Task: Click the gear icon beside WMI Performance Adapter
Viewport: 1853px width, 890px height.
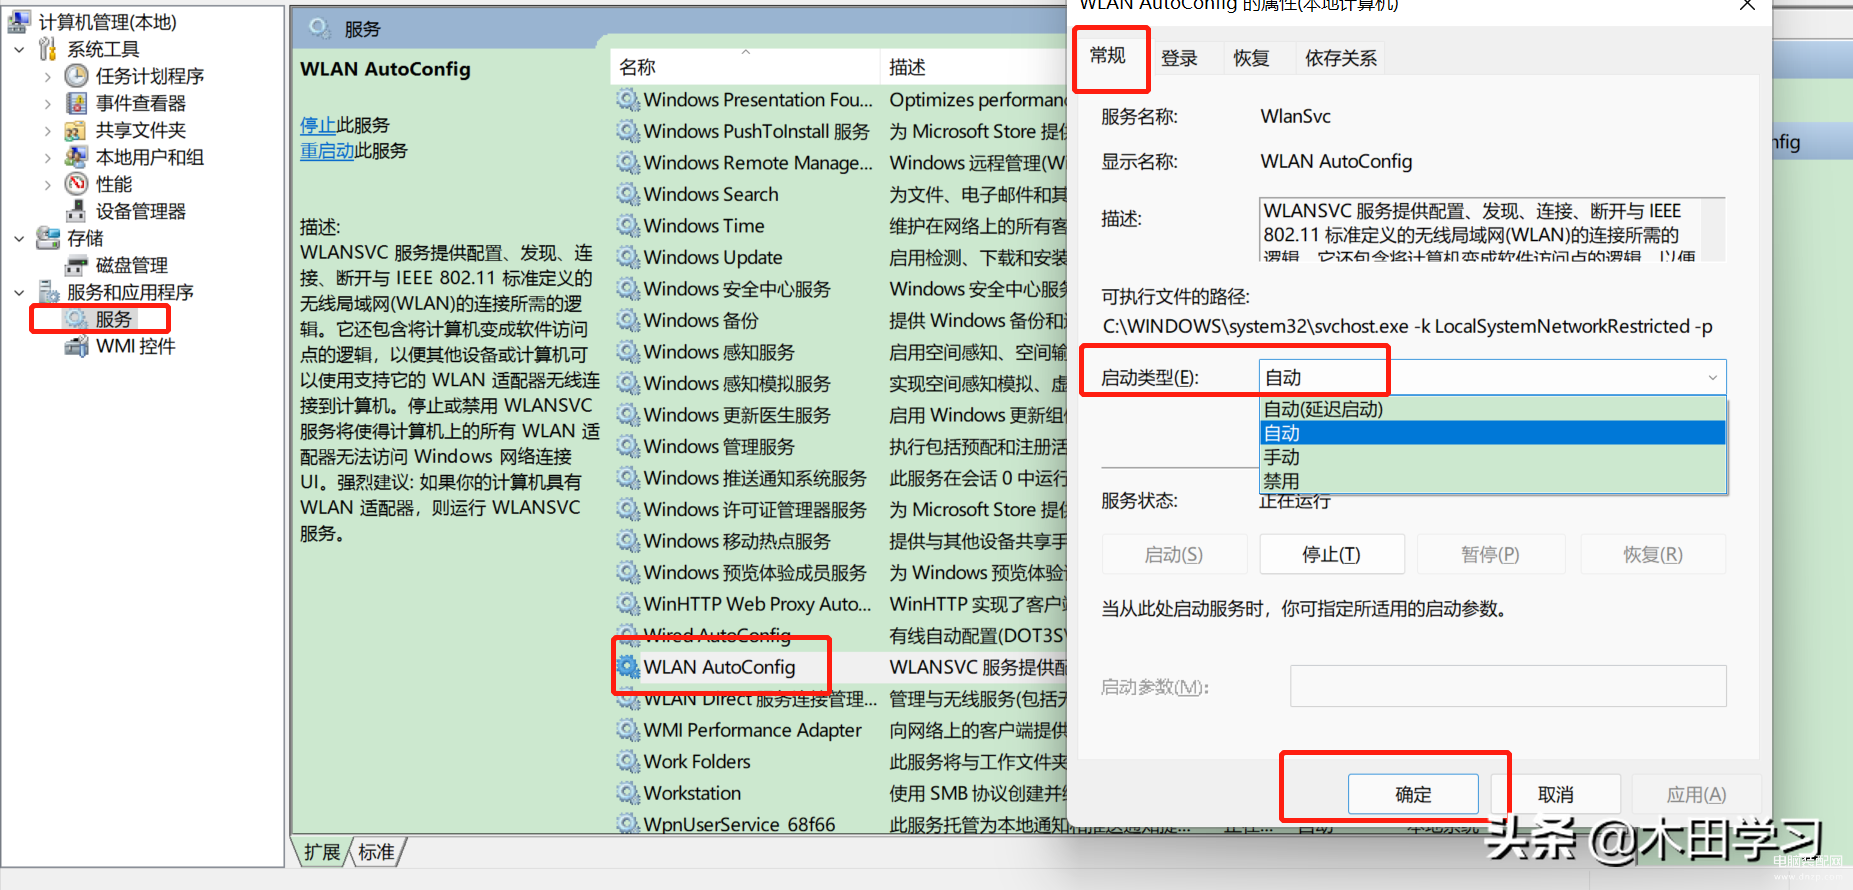Action: 628,730
